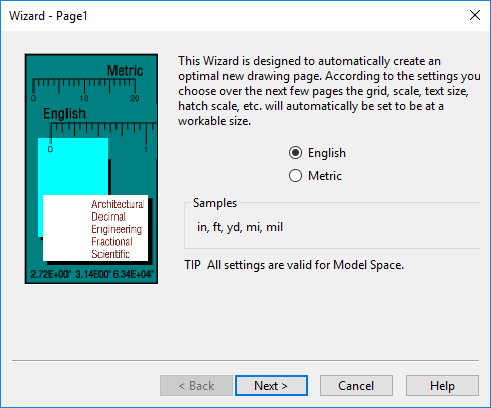
Task: Click the Wizard - Page1 title bar
Action: [x=233, y=16]
